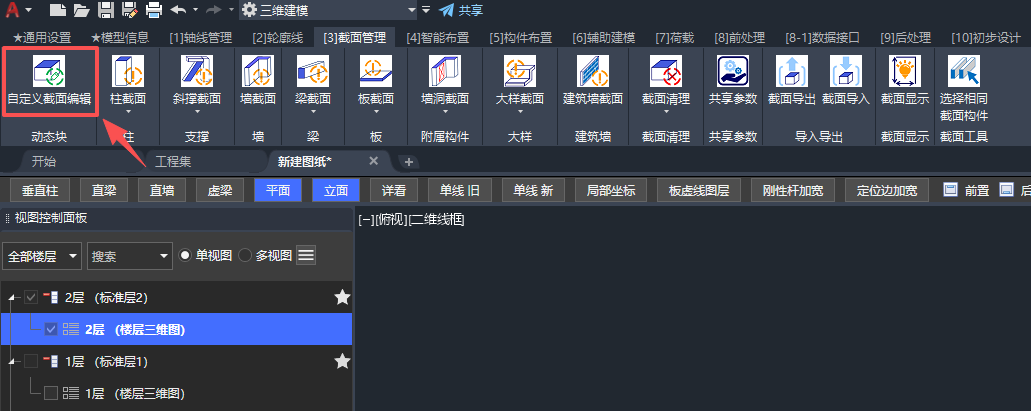Viewport: 1031px width, 411px height.
Task: Collapse the 2层 (标准层2) tree node
Action: point(11,298)
